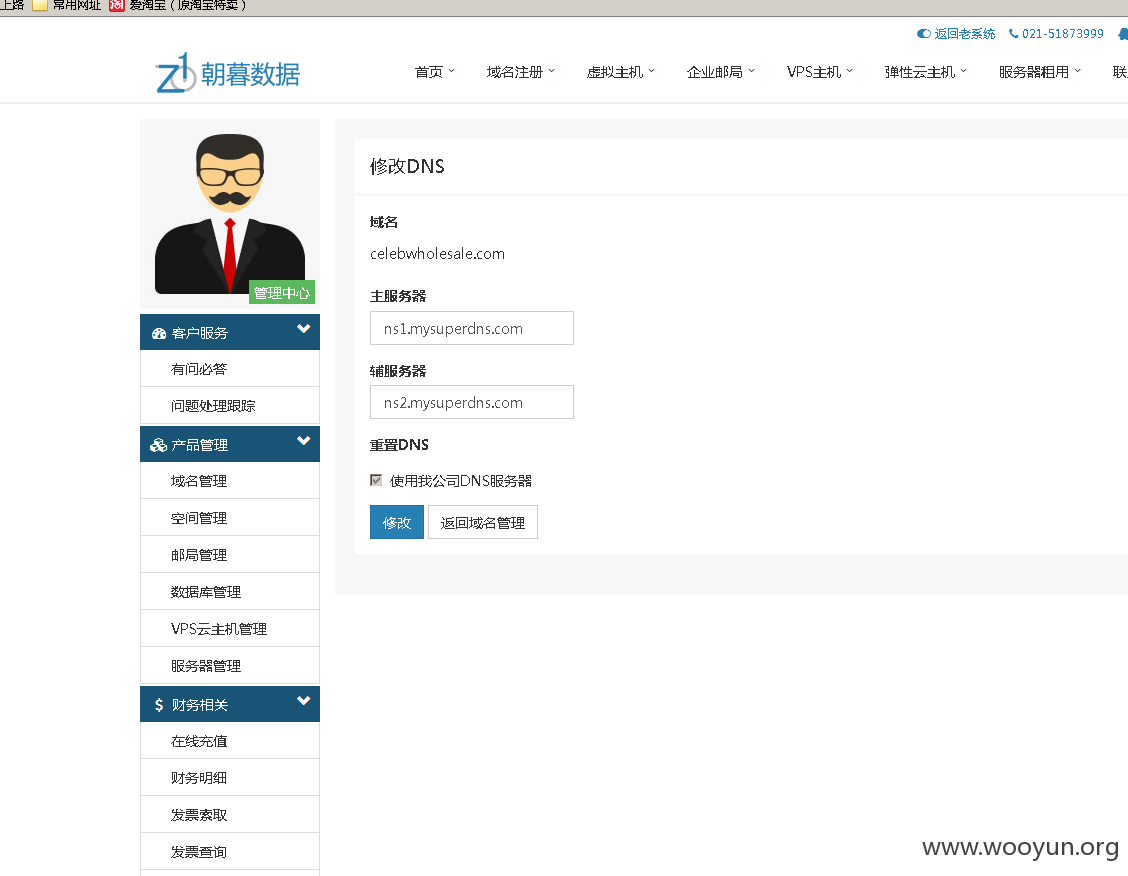Image resolution: width=1128 pixels, height=876 pixels.
Task: Focus the 主服务器 input field
Action: (x=472, y=328)
